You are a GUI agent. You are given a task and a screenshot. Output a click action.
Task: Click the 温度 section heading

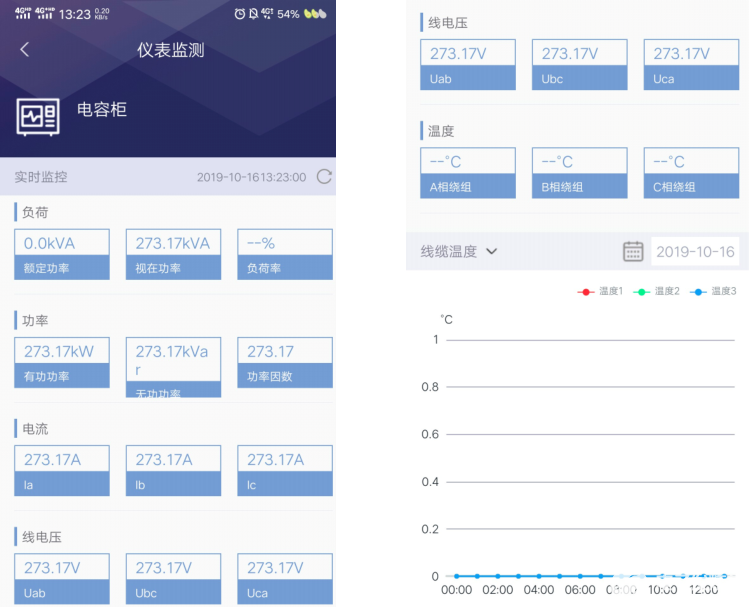tap(441, 131)
